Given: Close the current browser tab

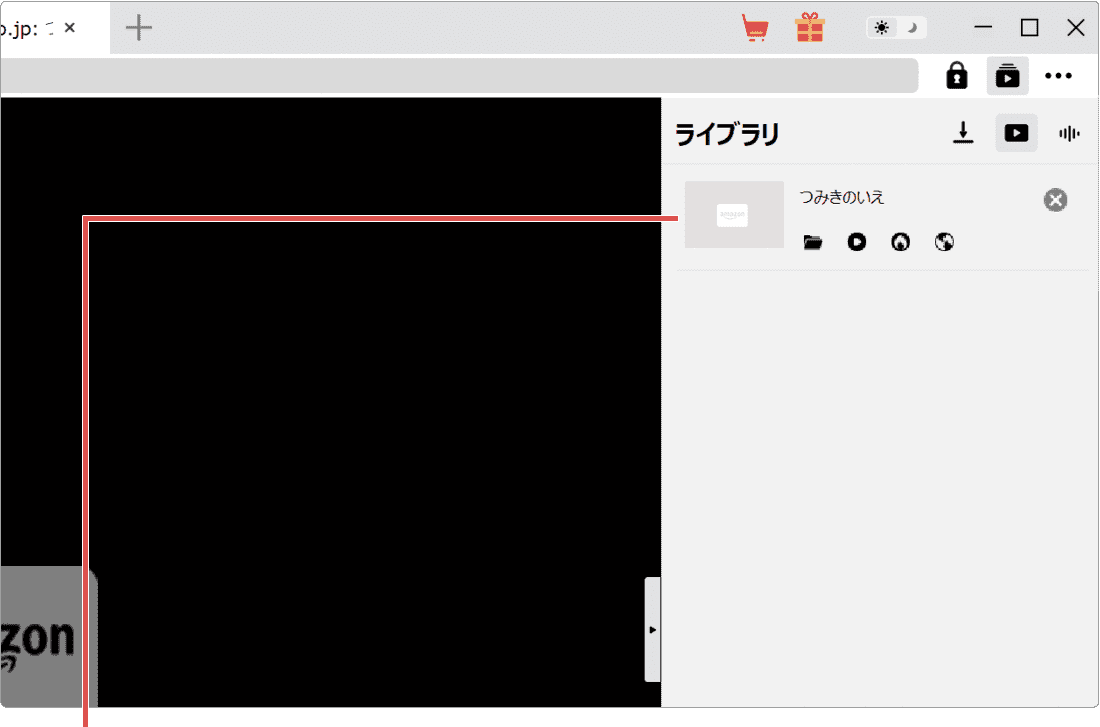Looking at the screenshot, I should pyautogui.click(x=69, y=28).
